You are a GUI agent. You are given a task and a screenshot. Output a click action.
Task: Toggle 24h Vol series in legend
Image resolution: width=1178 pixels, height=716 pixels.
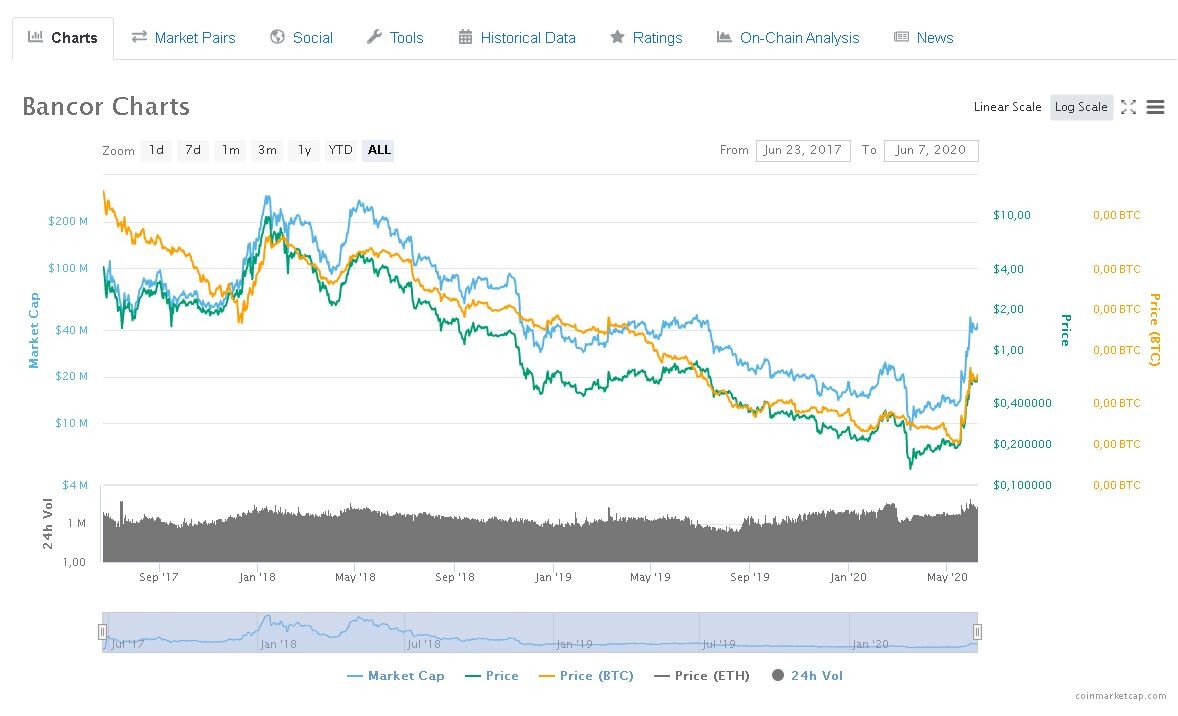pyautogui.click(x=807, y=675)
